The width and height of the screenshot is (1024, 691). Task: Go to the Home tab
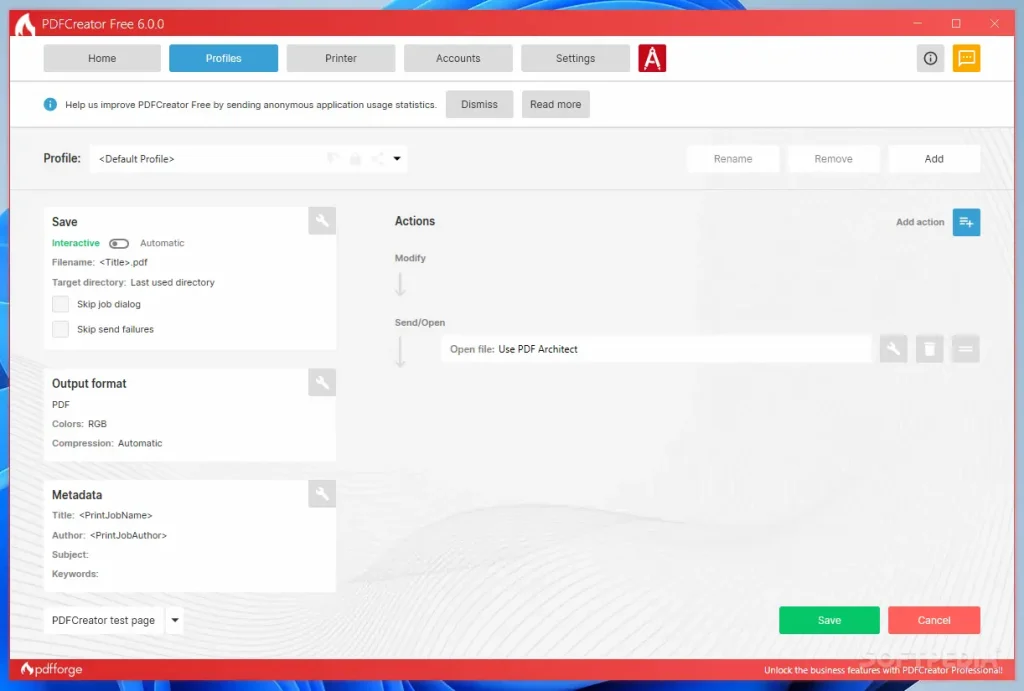click(x=102, y=58)
